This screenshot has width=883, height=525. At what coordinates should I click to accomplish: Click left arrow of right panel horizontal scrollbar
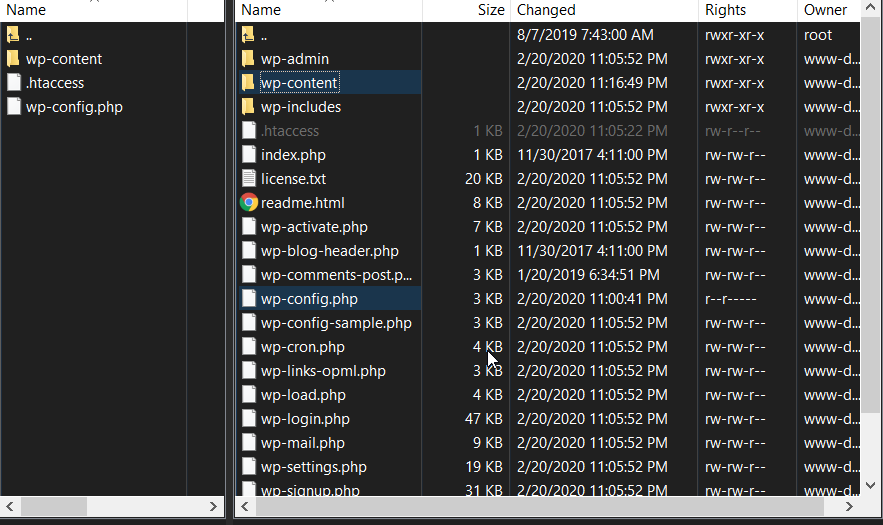245,506
